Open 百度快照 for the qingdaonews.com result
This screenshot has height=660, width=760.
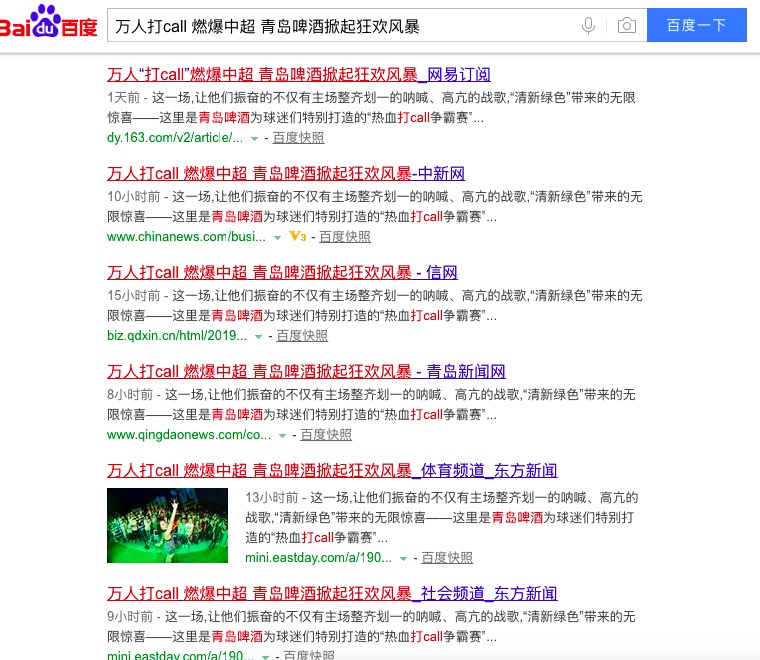(326, 435)
